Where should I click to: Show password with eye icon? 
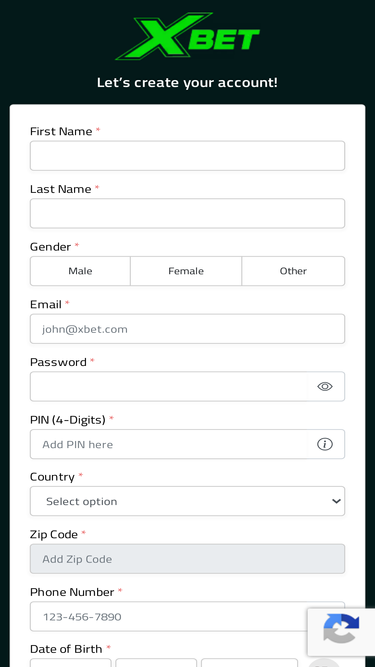[x=325, y=386]
